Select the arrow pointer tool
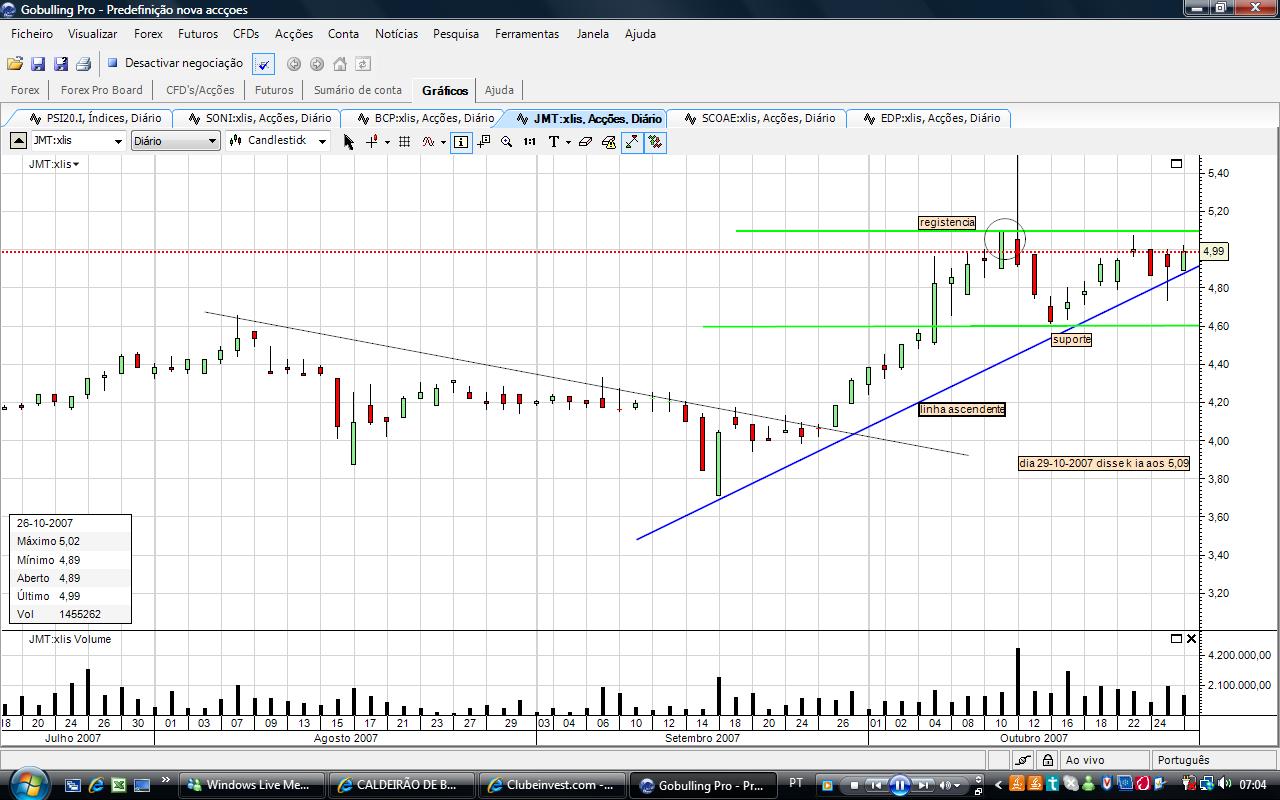This screenshot has height=800, width=1280. [x=349, y=141]
